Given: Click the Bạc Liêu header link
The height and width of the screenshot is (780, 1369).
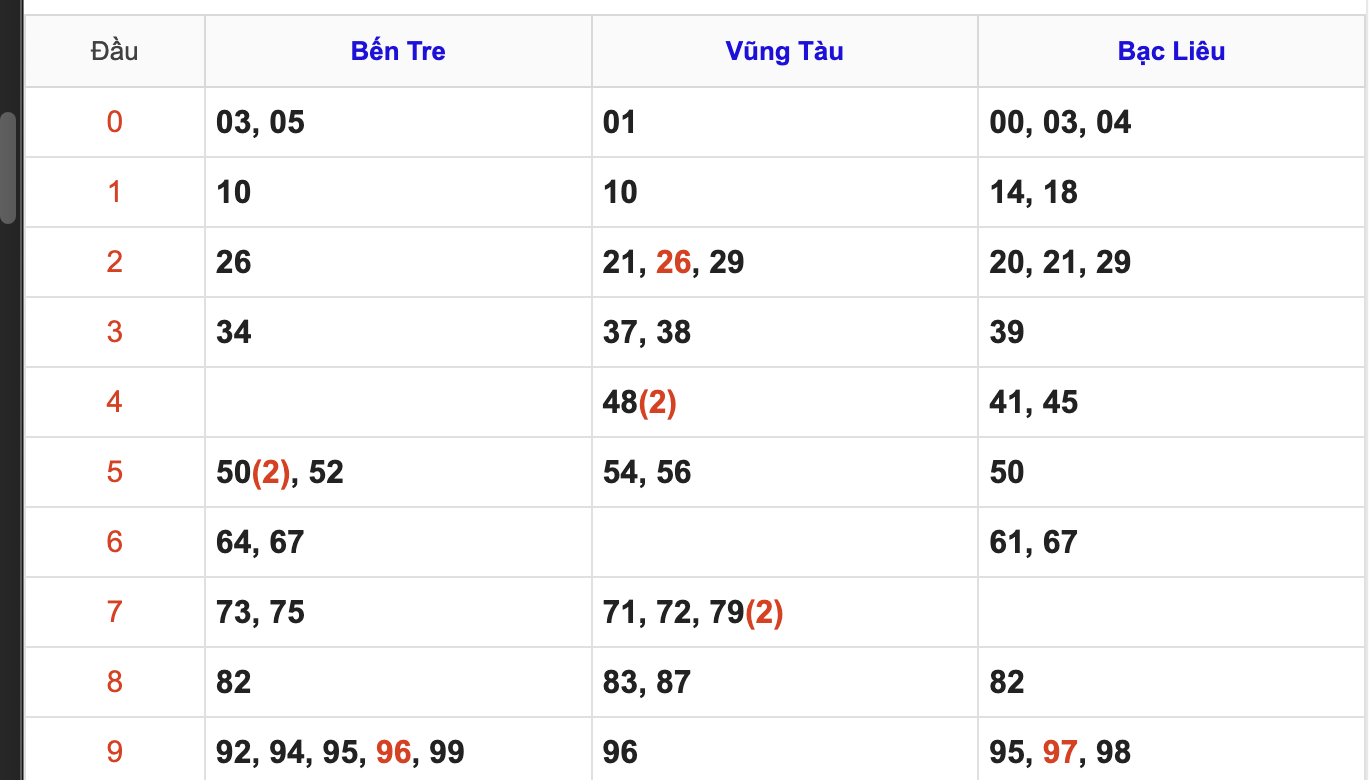Looking at the screenshot, I should coord(1171,51).
